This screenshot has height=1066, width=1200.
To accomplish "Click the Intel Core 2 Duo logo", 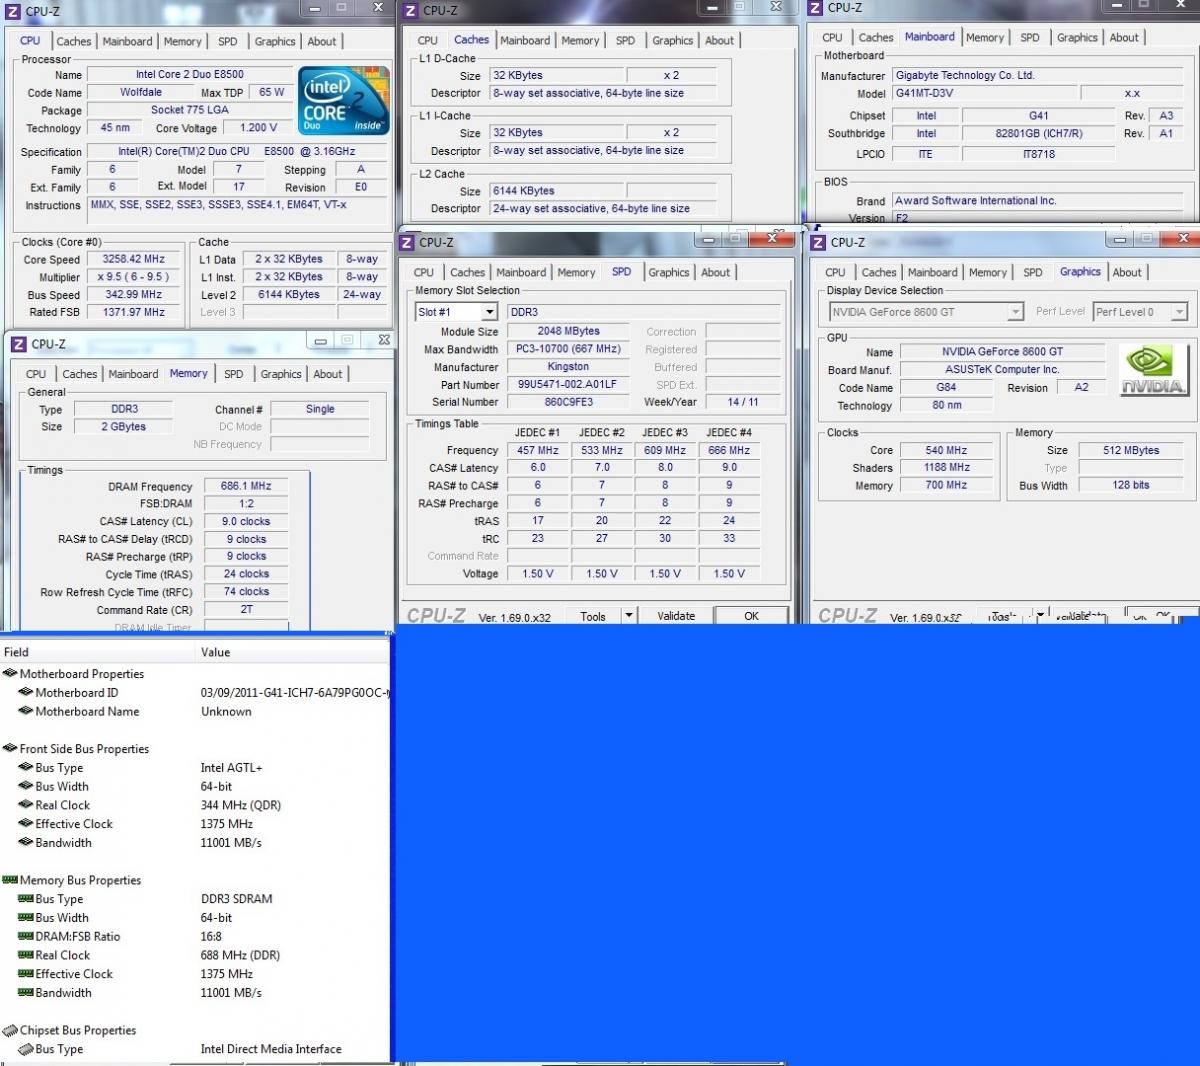I will pos(345,100).
